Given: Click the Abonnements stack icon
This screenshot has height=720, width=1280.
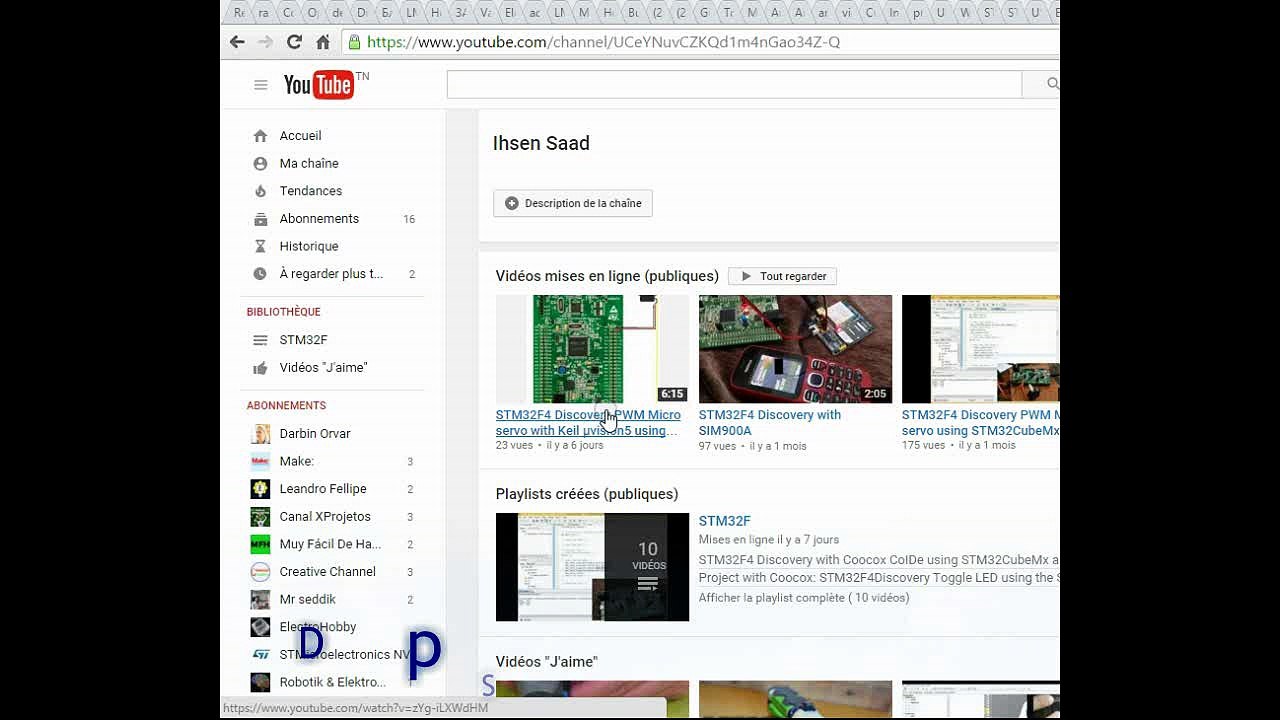Looking at the screenshot, I should coord(260,219).
